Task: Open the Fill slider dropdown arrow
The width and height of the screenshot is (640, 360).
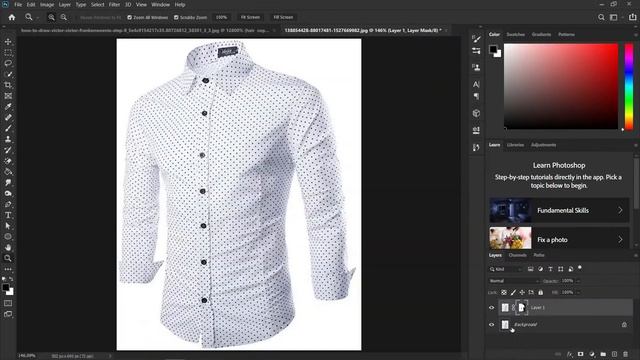Action: 578,292
